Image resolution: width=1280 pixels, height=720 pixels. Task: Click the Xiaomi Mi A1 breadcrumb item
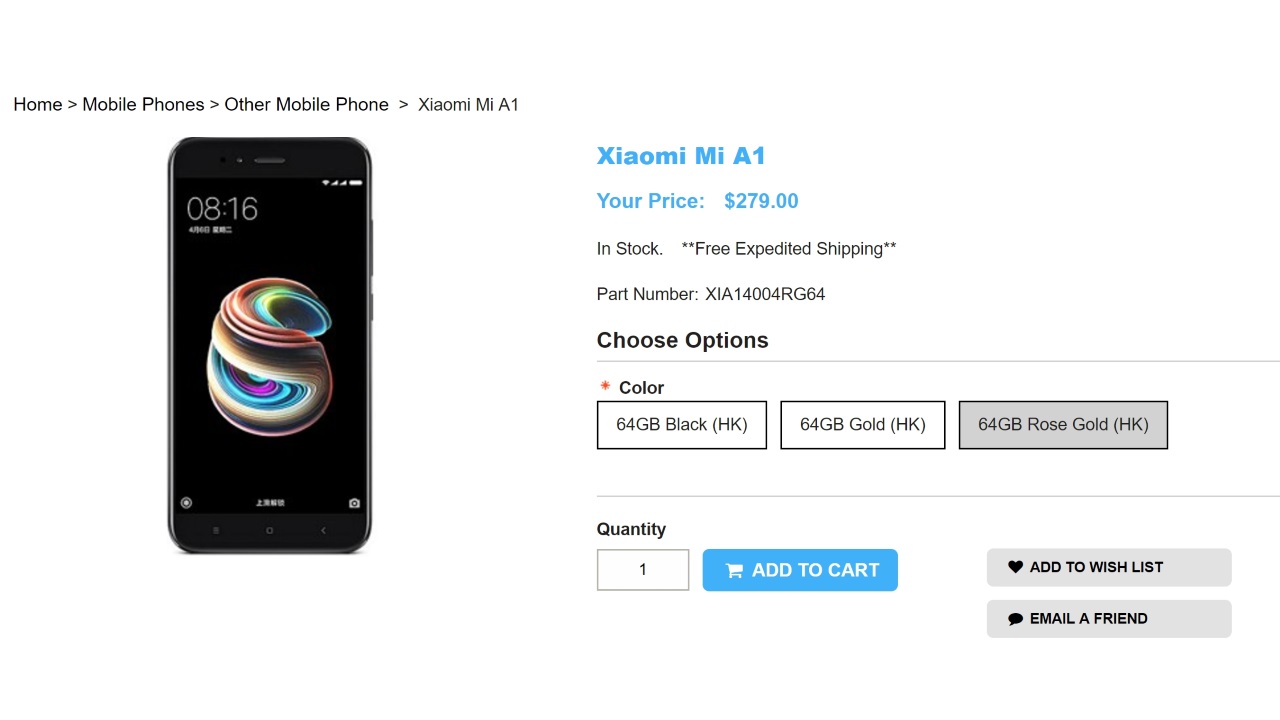[468, 105]
